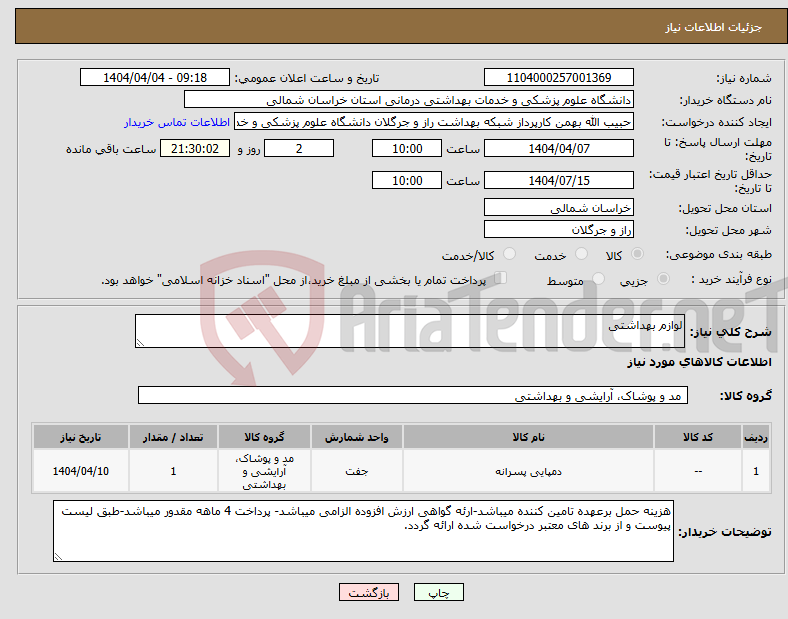The height and width of the screenshot is (619, 788).
Task: Click the price validity date 1404/07/15
Action: click(x=558, y=180)
